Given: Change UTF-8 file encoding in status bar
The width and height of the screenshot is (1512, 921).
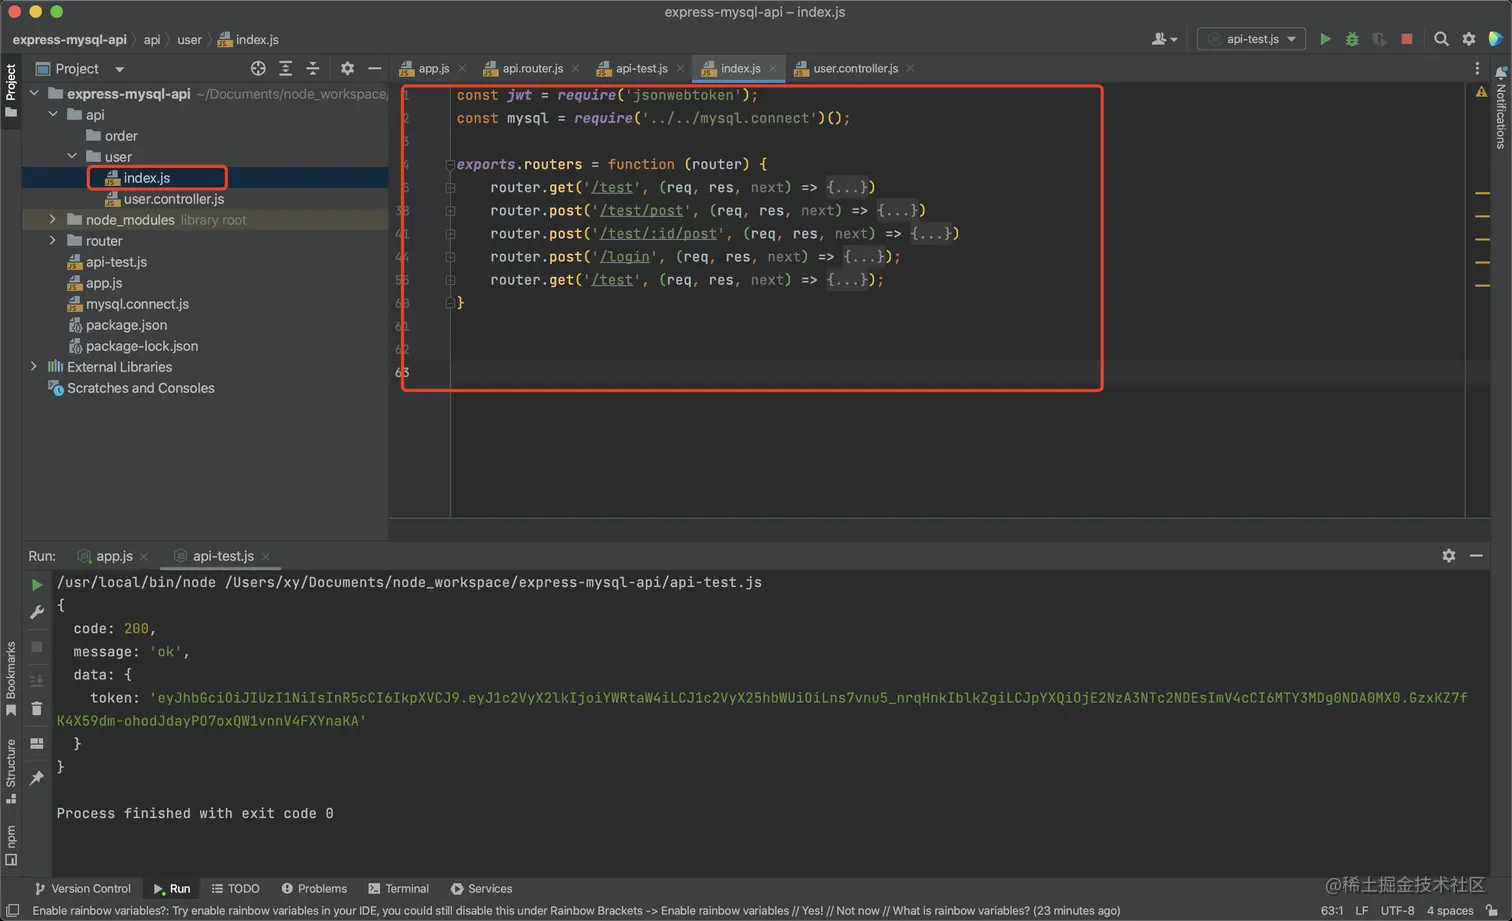Looking at the screenshot, I should [1397, 910].
